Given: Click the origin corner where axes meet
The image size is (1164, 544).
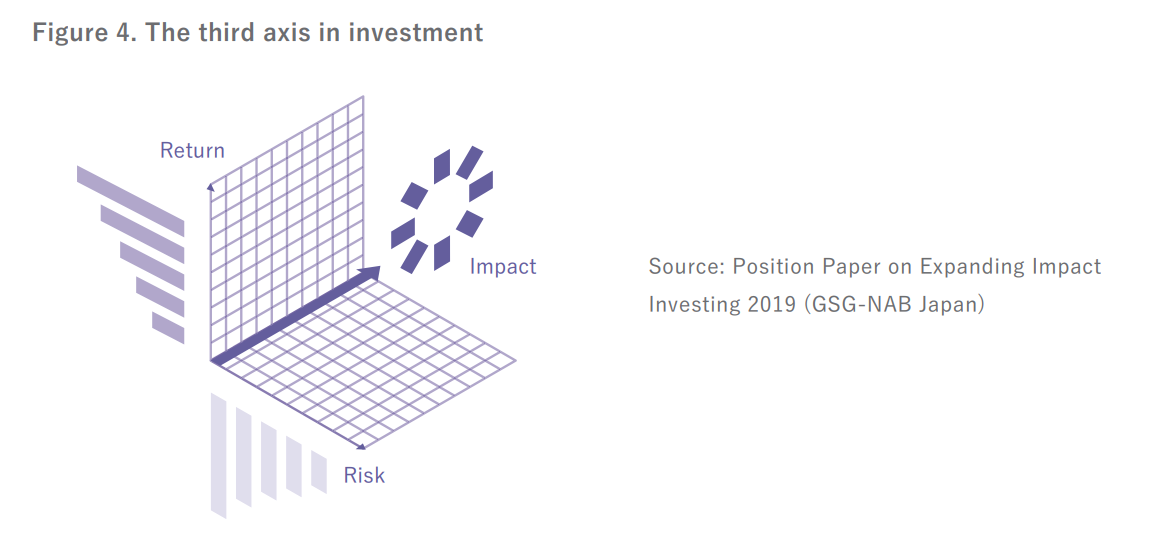Looking at the screenshot, I should [212, 361].
